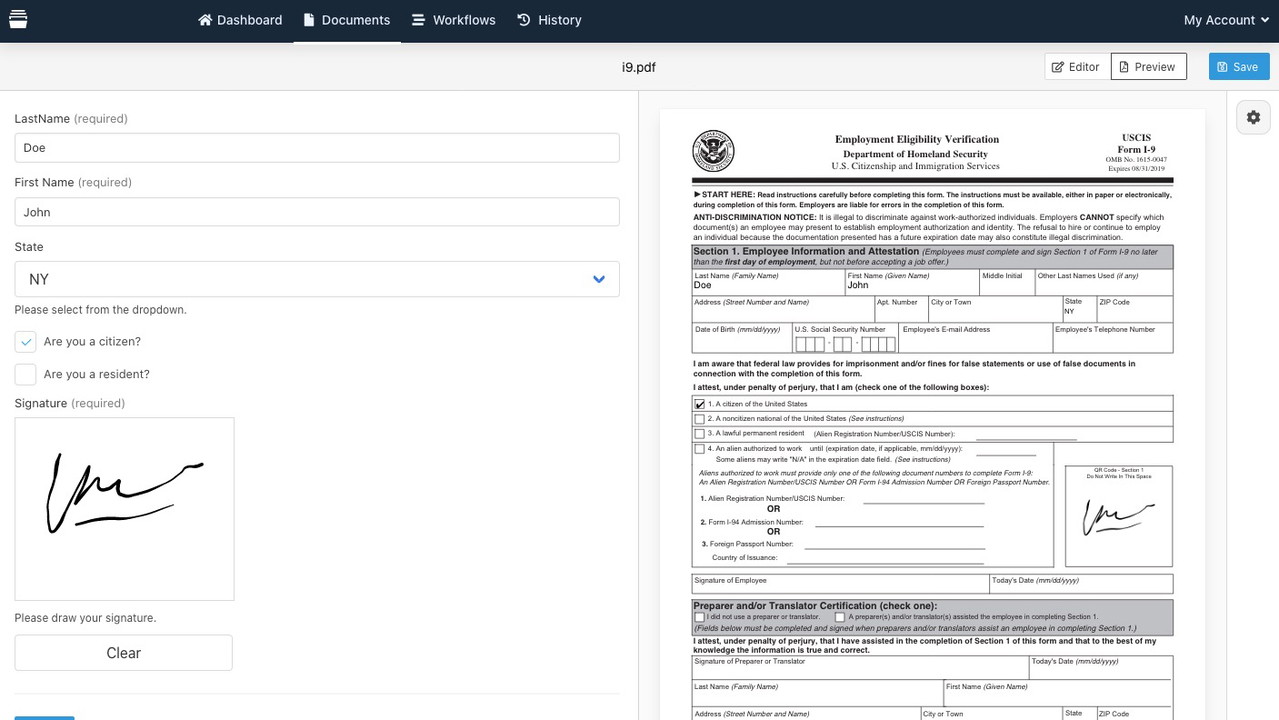Click the State dropdown chevron arrow

598,279
